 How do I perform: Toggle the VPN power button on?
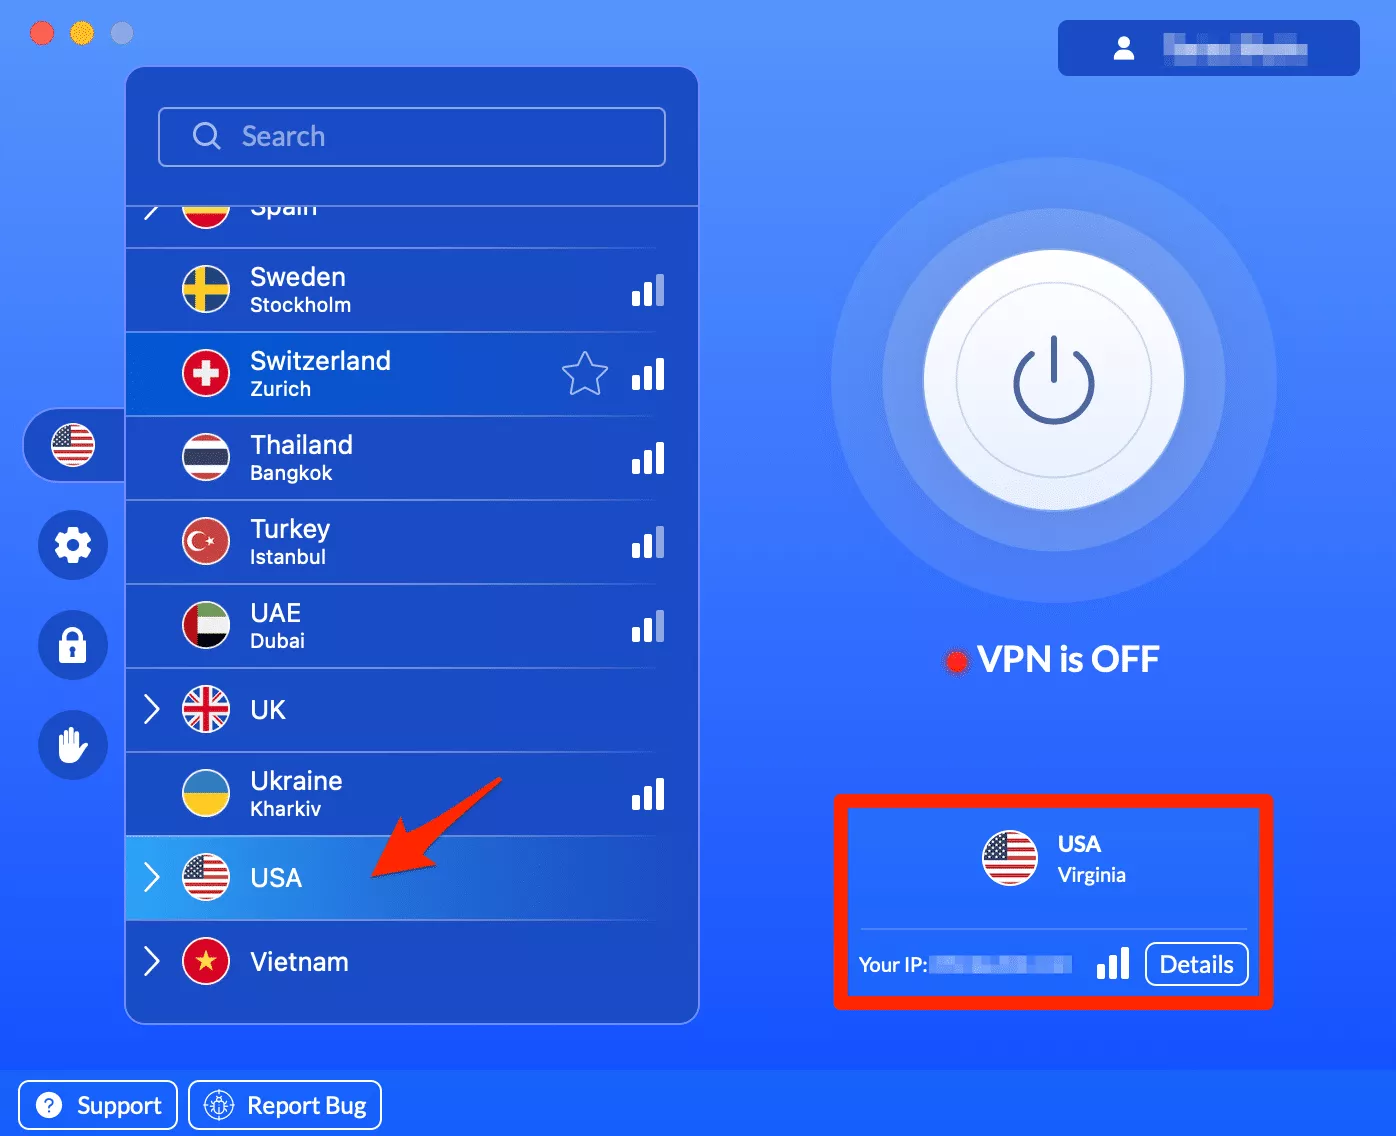pos(1054,380)
